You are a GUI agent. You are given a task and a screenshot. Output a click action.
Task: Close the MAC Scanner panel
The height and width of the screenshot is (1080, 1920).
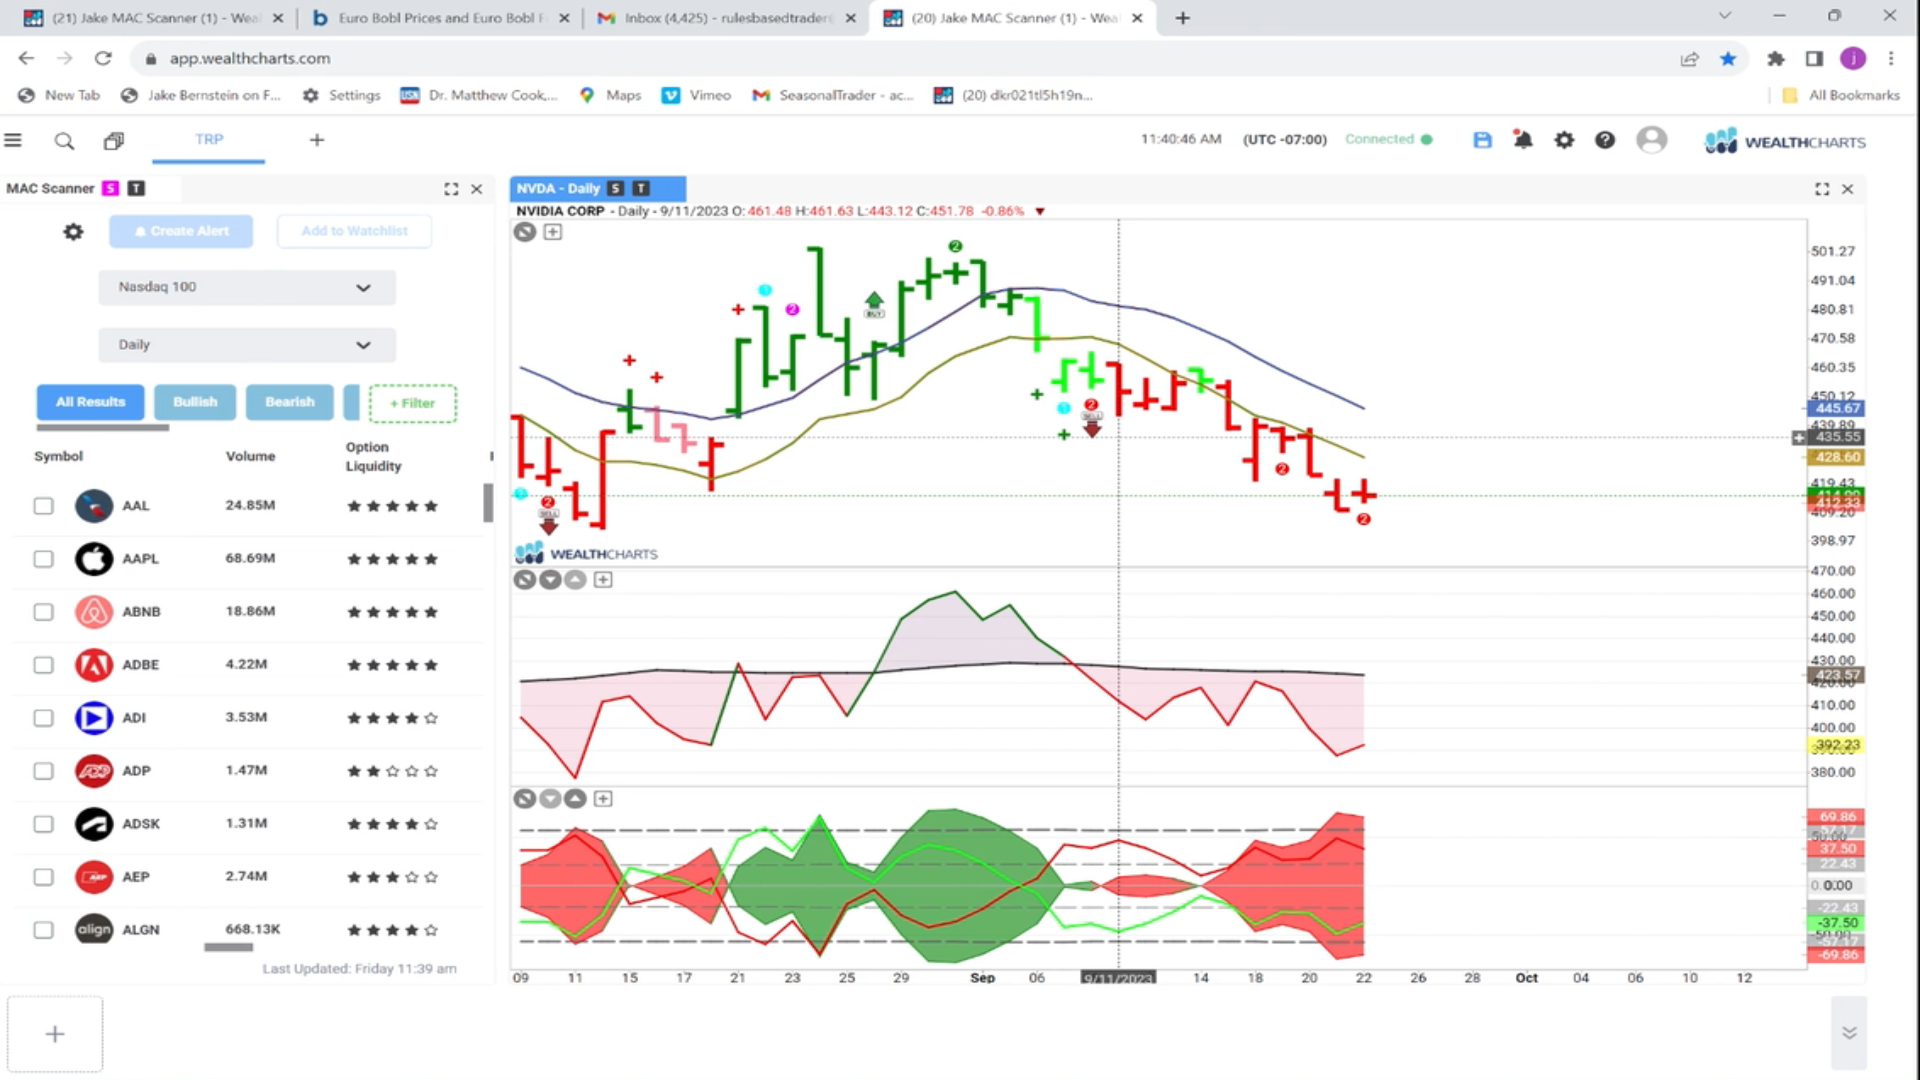point(477,189)
